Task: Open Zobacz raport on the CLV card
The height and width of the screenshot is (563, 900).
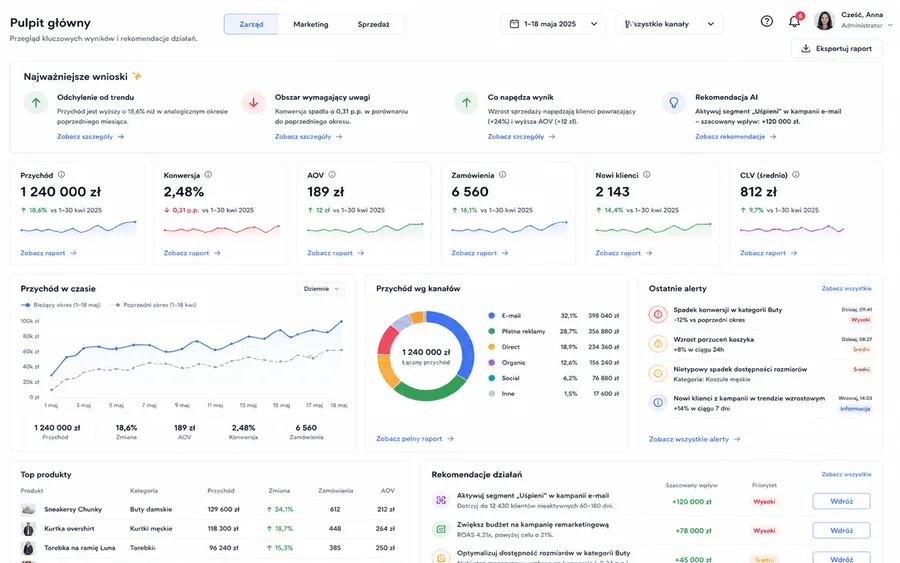Action: tap(768, 253)
